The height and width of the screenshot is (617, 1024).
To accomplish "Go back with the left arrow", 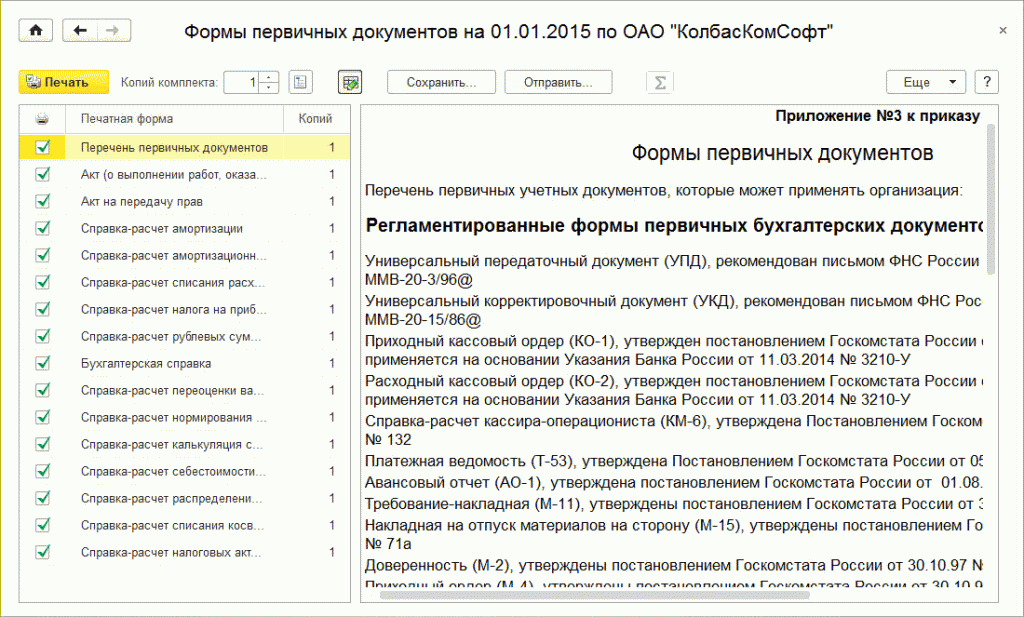I will coord(80,31).
